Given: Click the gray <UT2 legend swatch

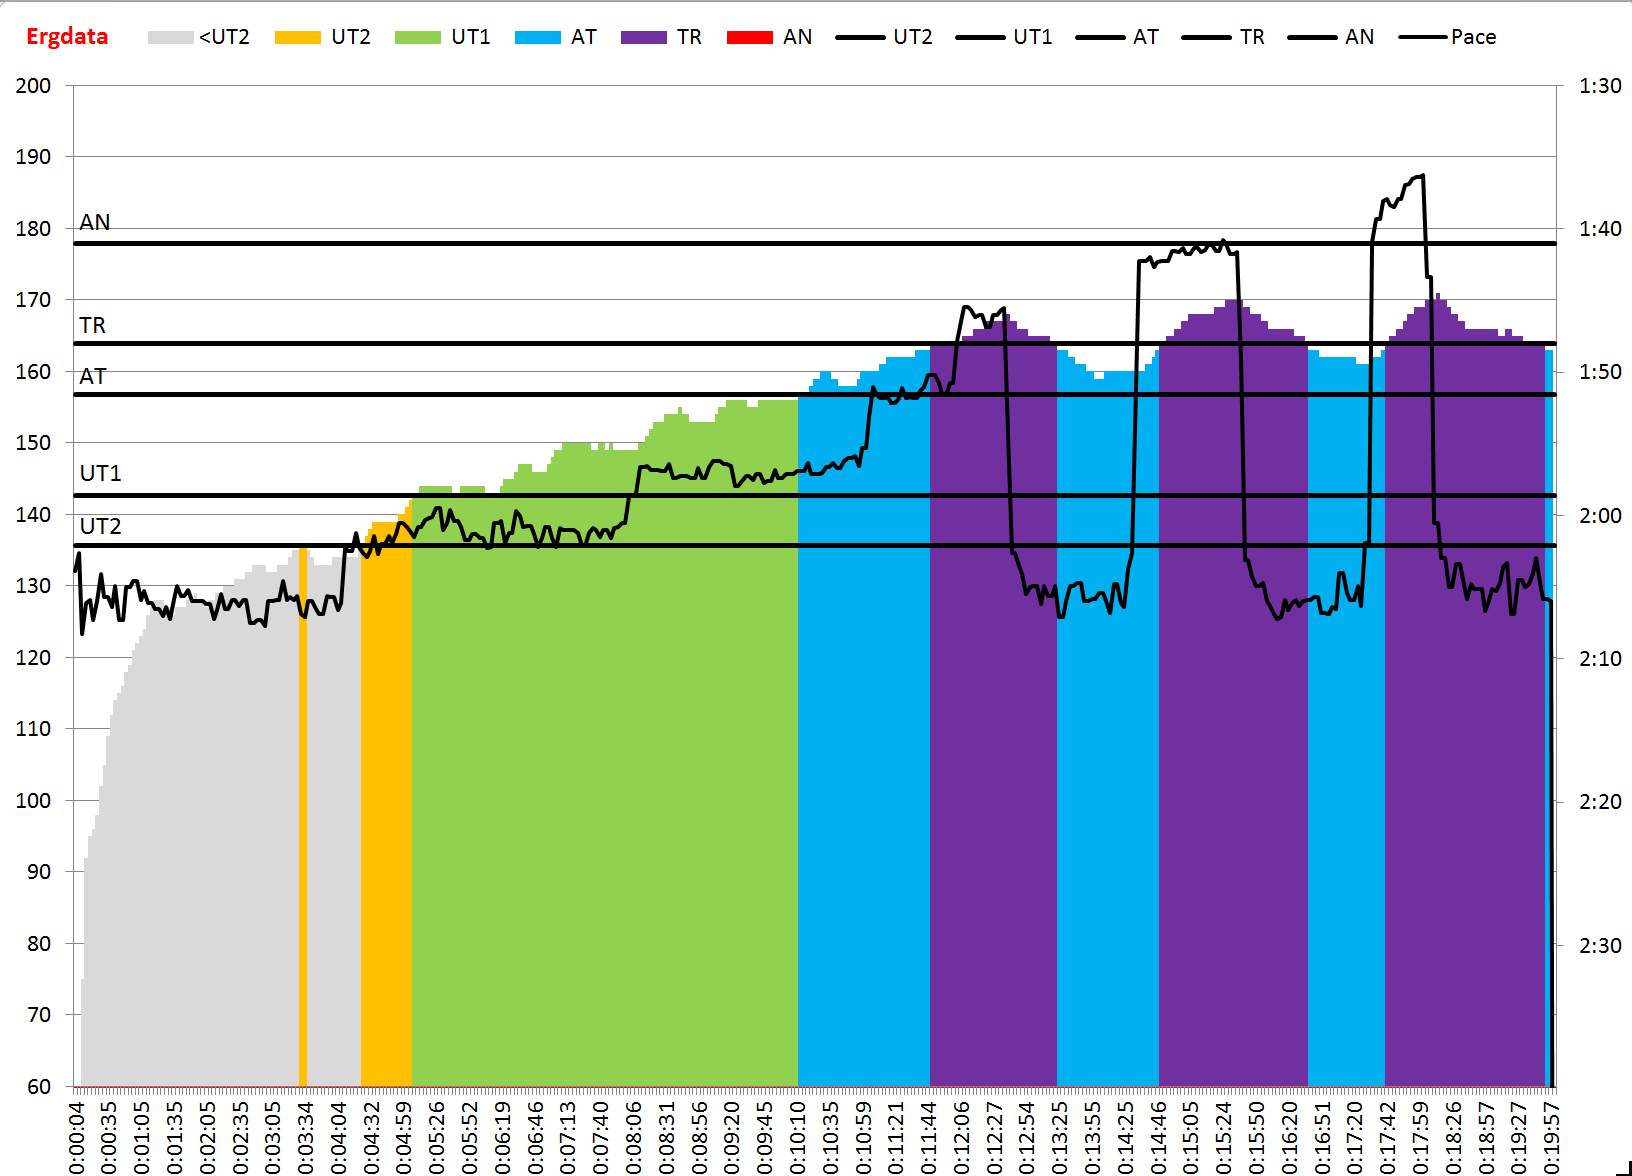Looking at the screenshot, I should pos(170,38).
